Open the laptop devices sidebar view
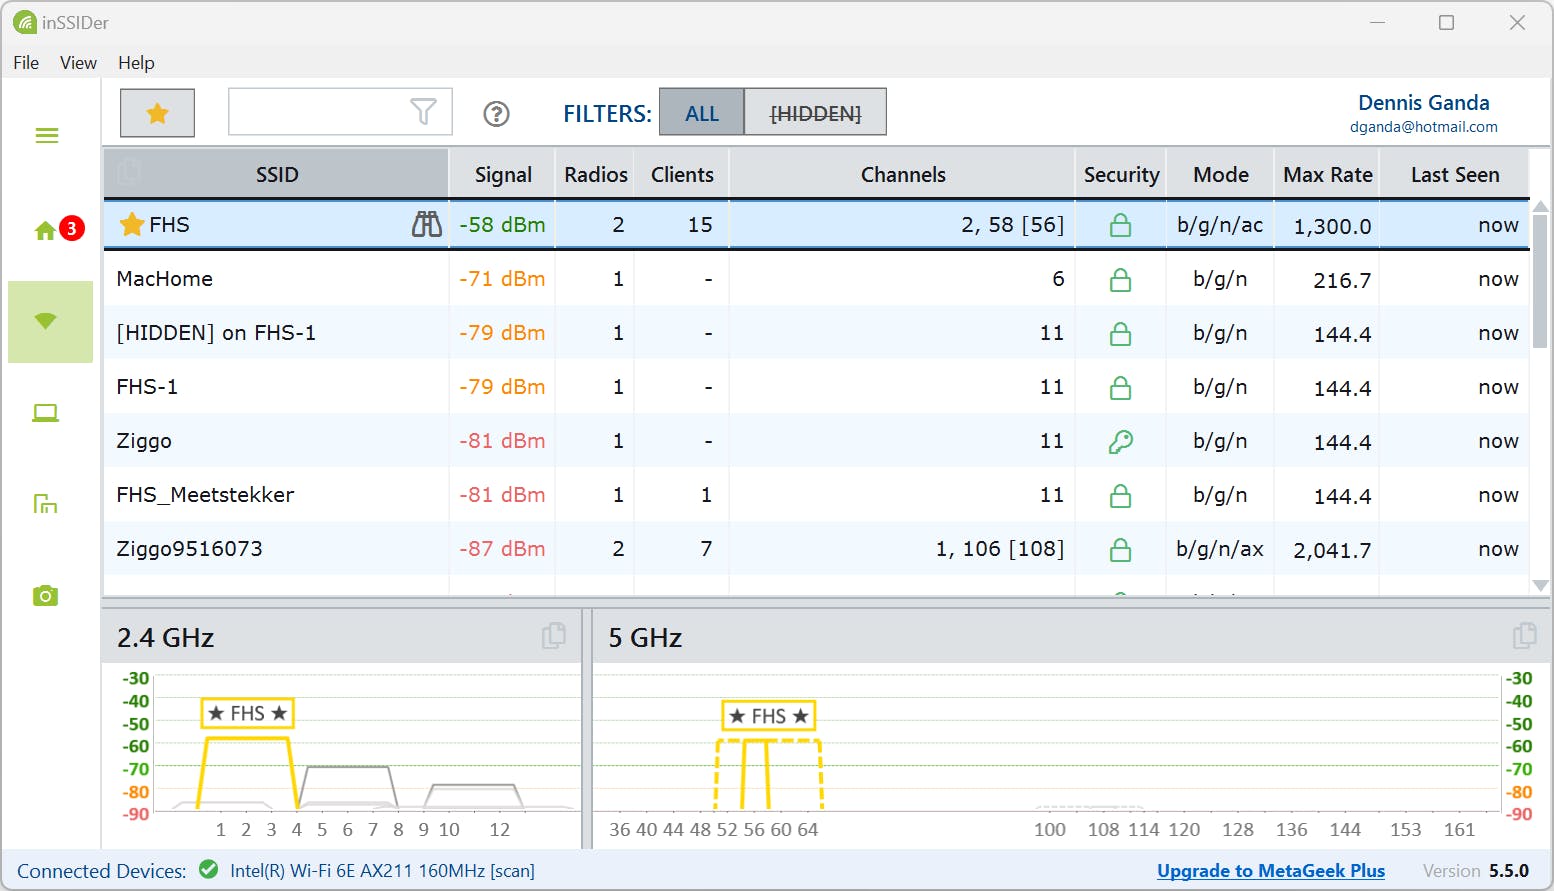1554x891 pixels. (46, 413)
